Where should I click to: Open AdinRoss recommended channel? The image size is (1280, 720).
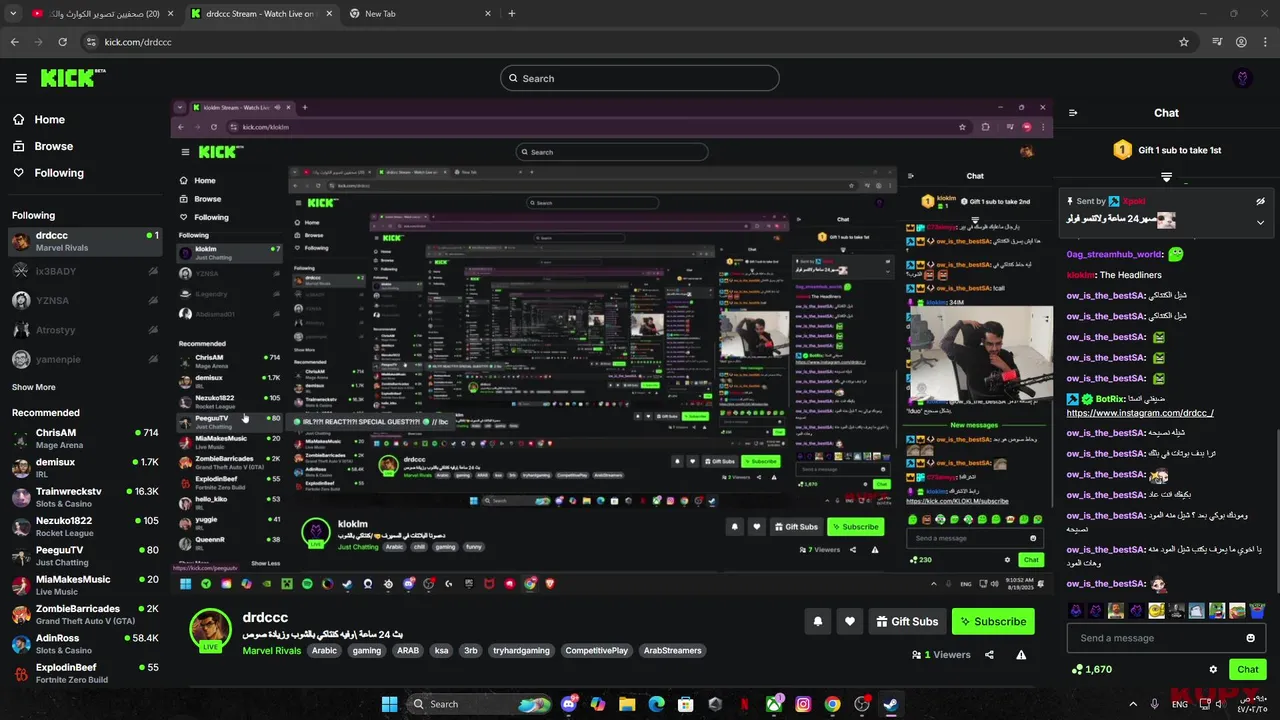click(85, 643)
